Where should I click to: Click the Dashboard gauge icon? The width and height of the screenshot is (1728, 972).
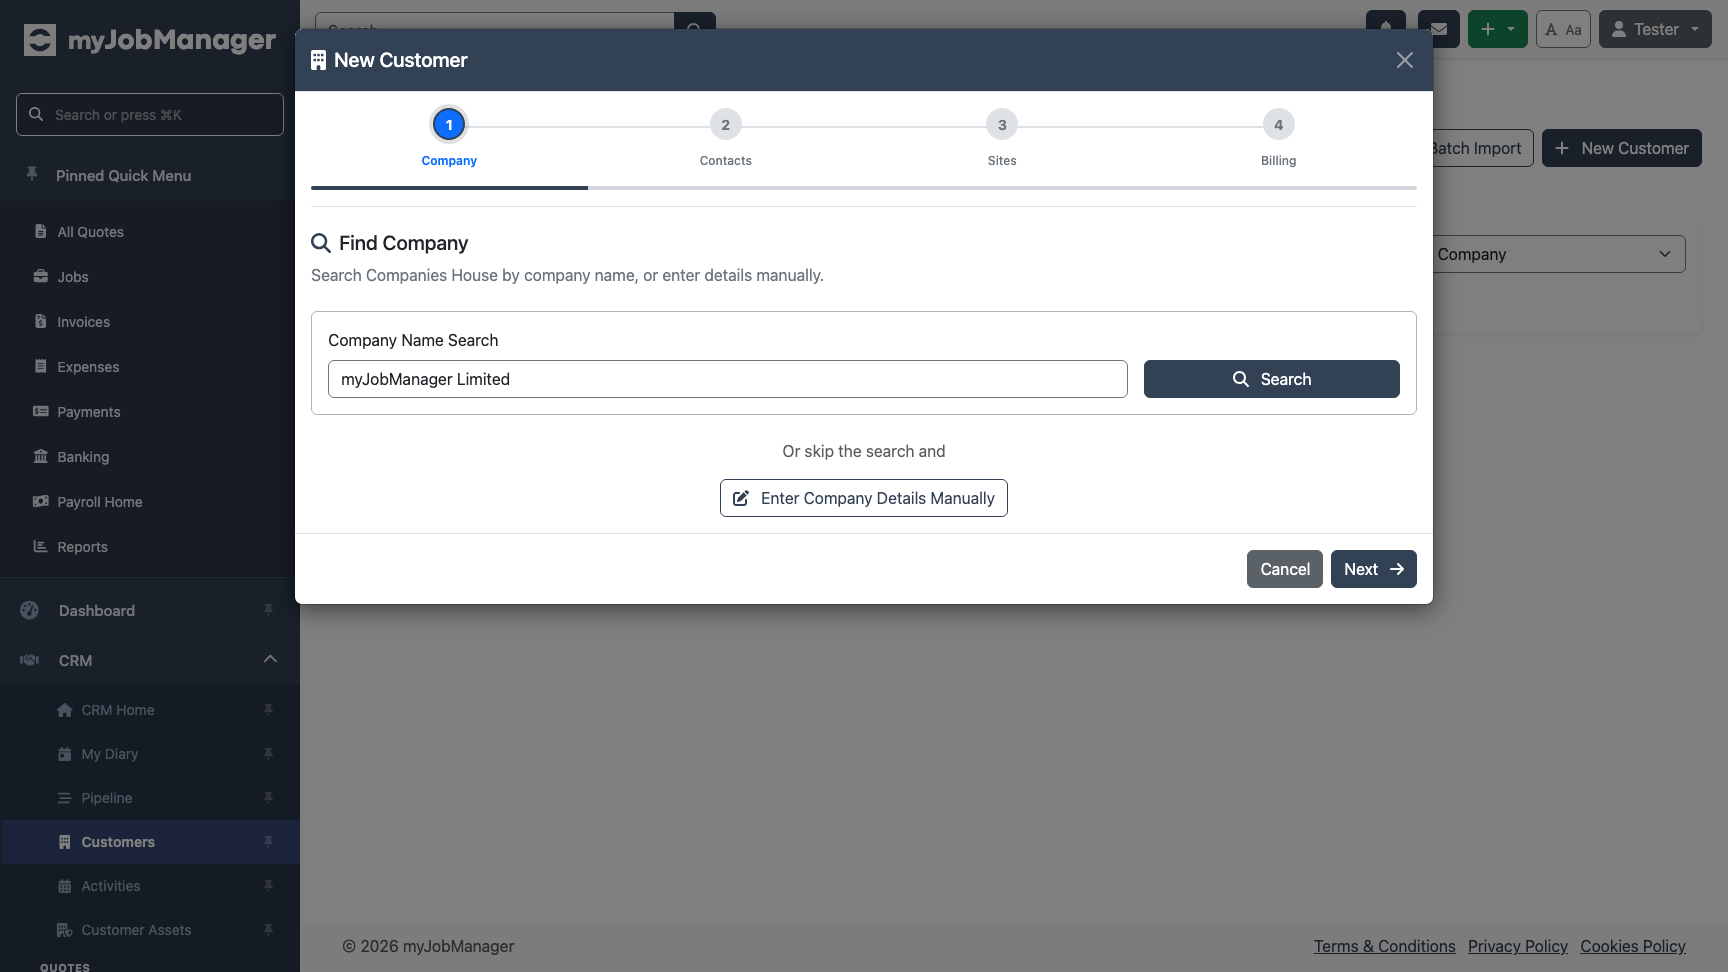tap(30, 610)
